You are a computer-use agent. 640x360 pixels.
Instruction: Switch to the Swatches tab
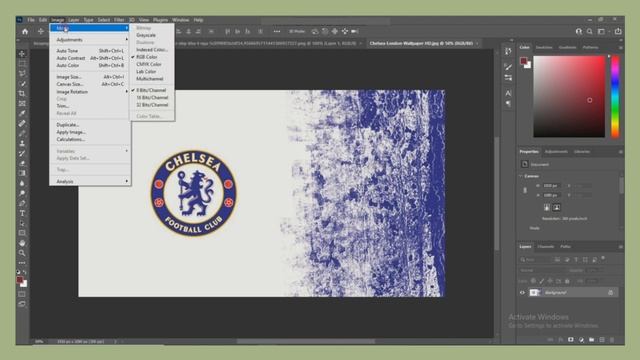click(x=544, y=47)
